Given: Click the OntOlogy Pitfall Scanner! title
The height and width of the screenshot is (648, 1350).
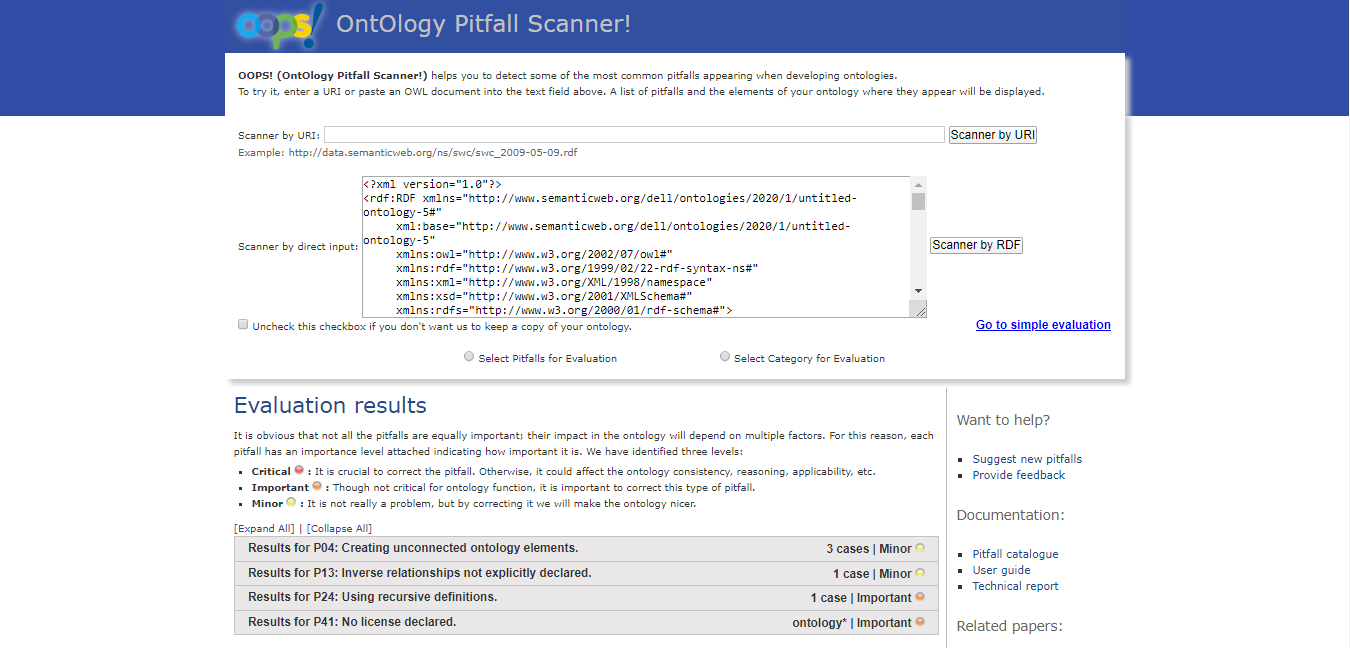Looking at the screenshot, I should click(x=484, y=23).
